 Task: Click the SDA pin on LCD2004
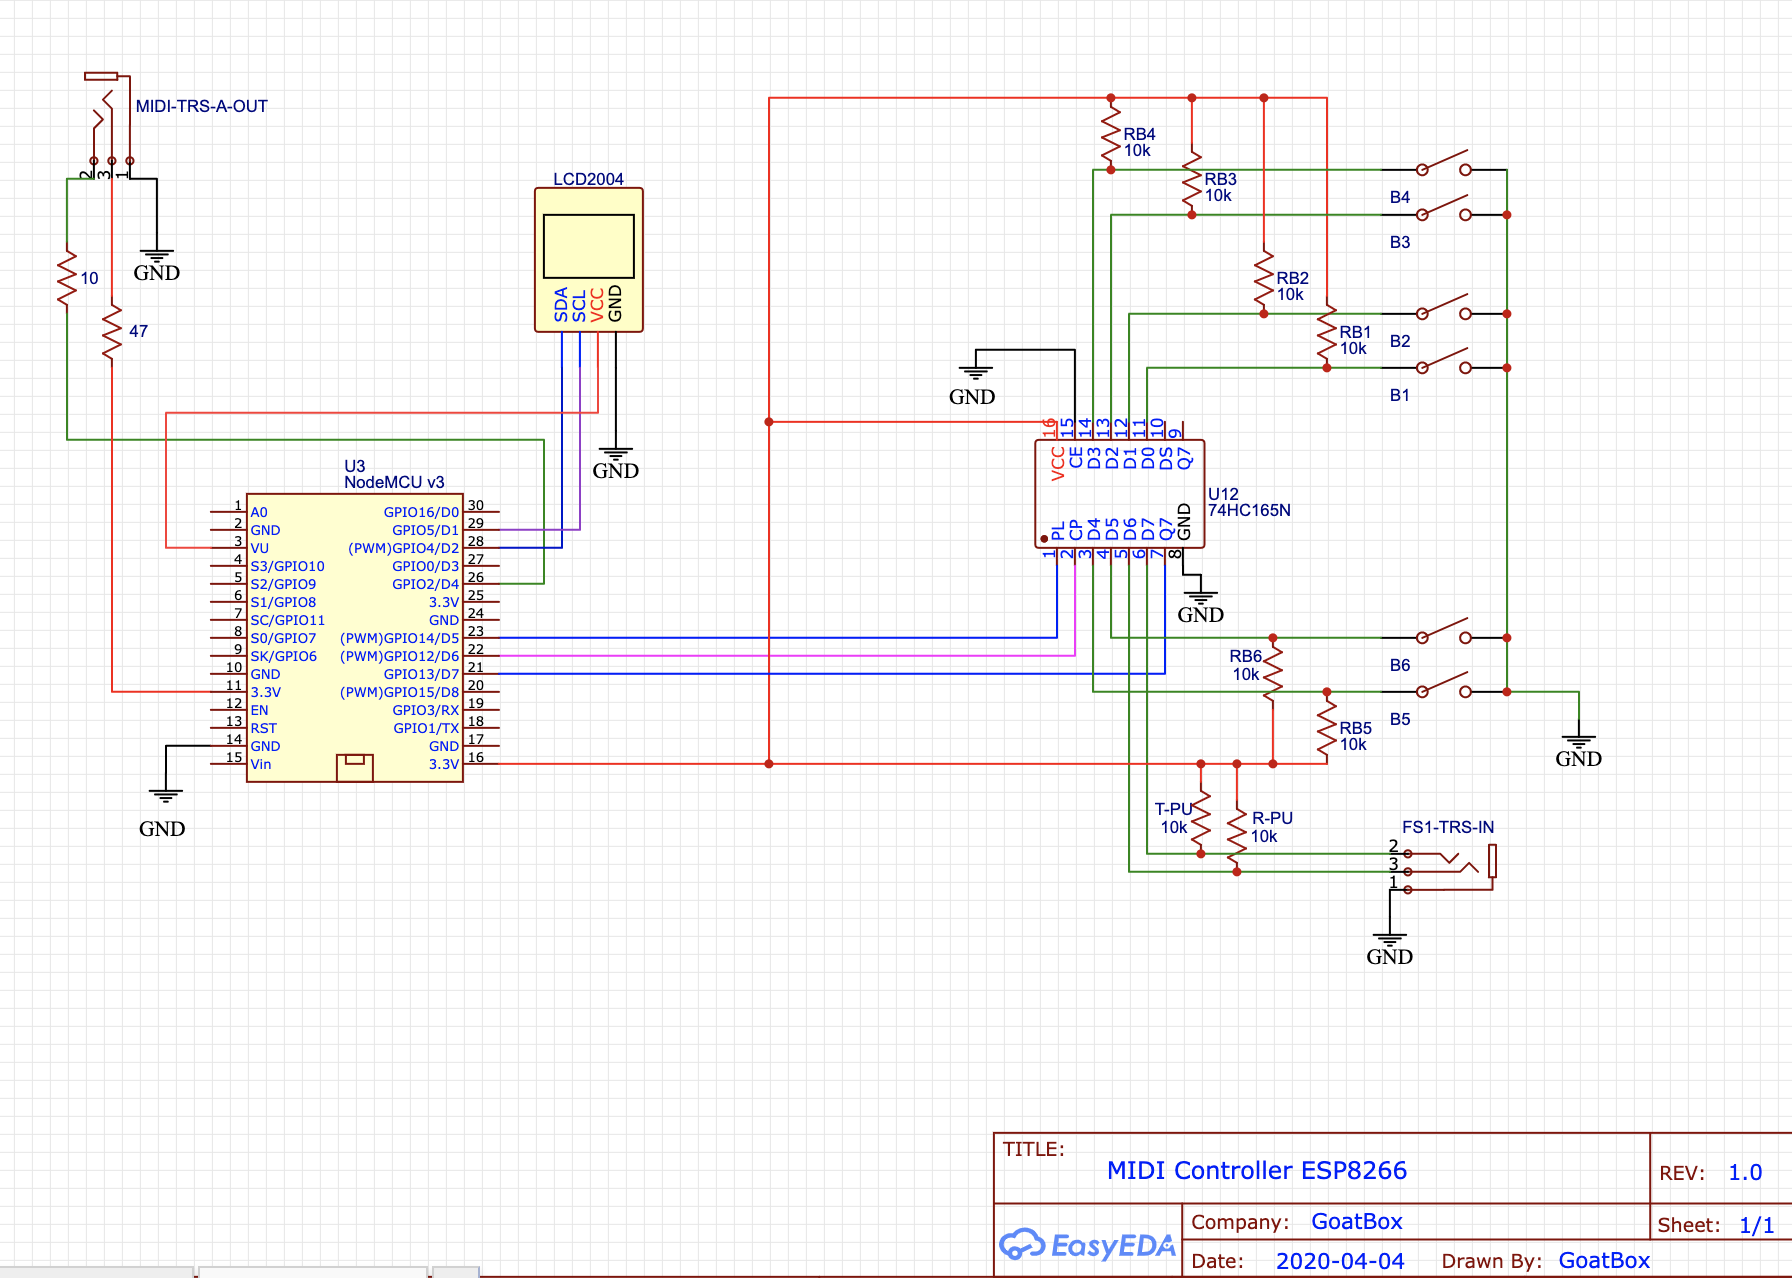561,305
